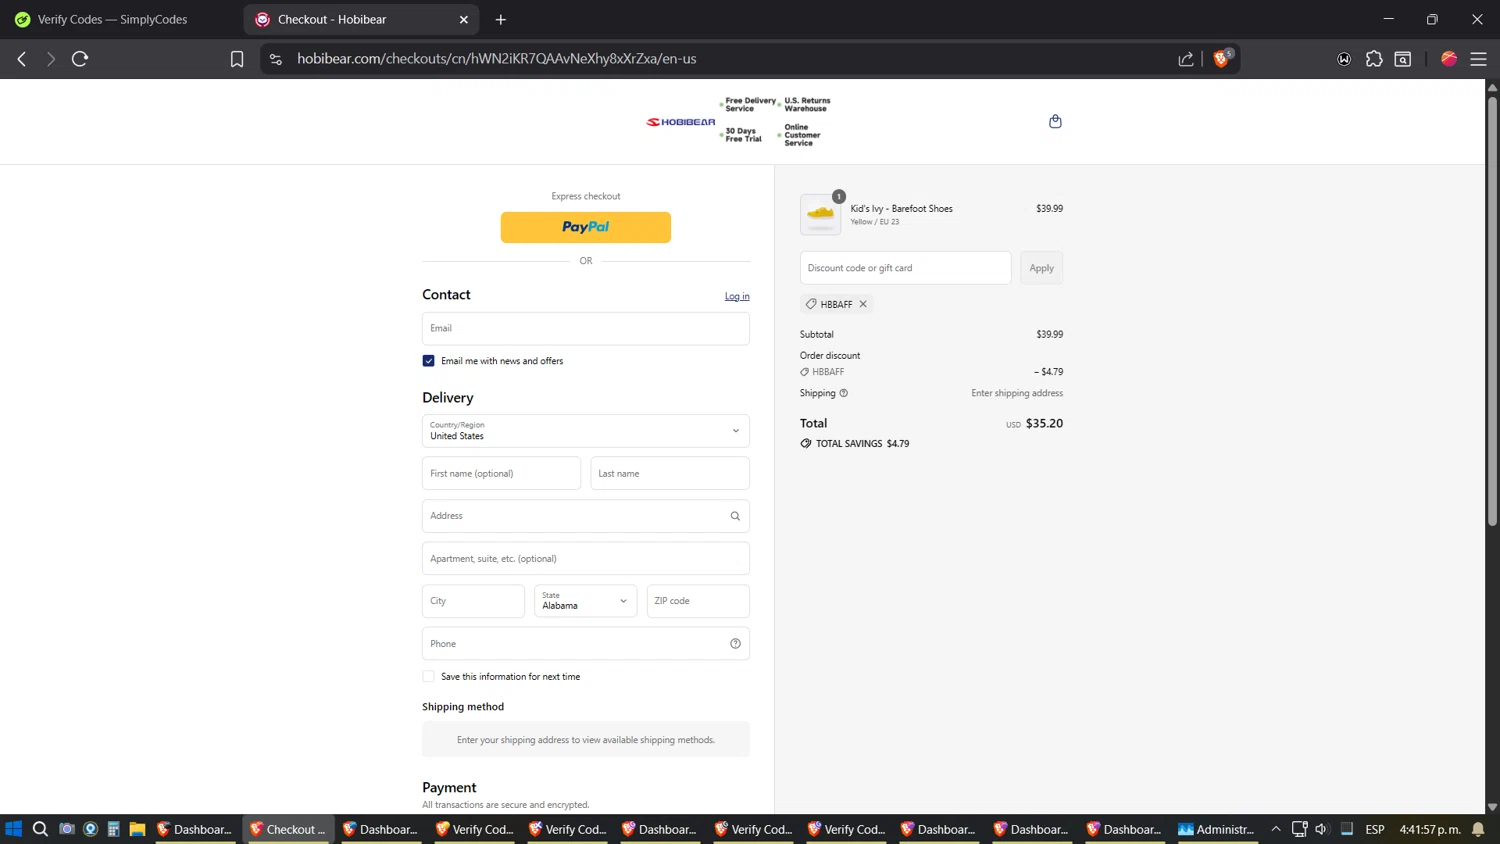The image size is (1500, 844).
Task: Click the total amount $35.20
Action: (1044, 423)
